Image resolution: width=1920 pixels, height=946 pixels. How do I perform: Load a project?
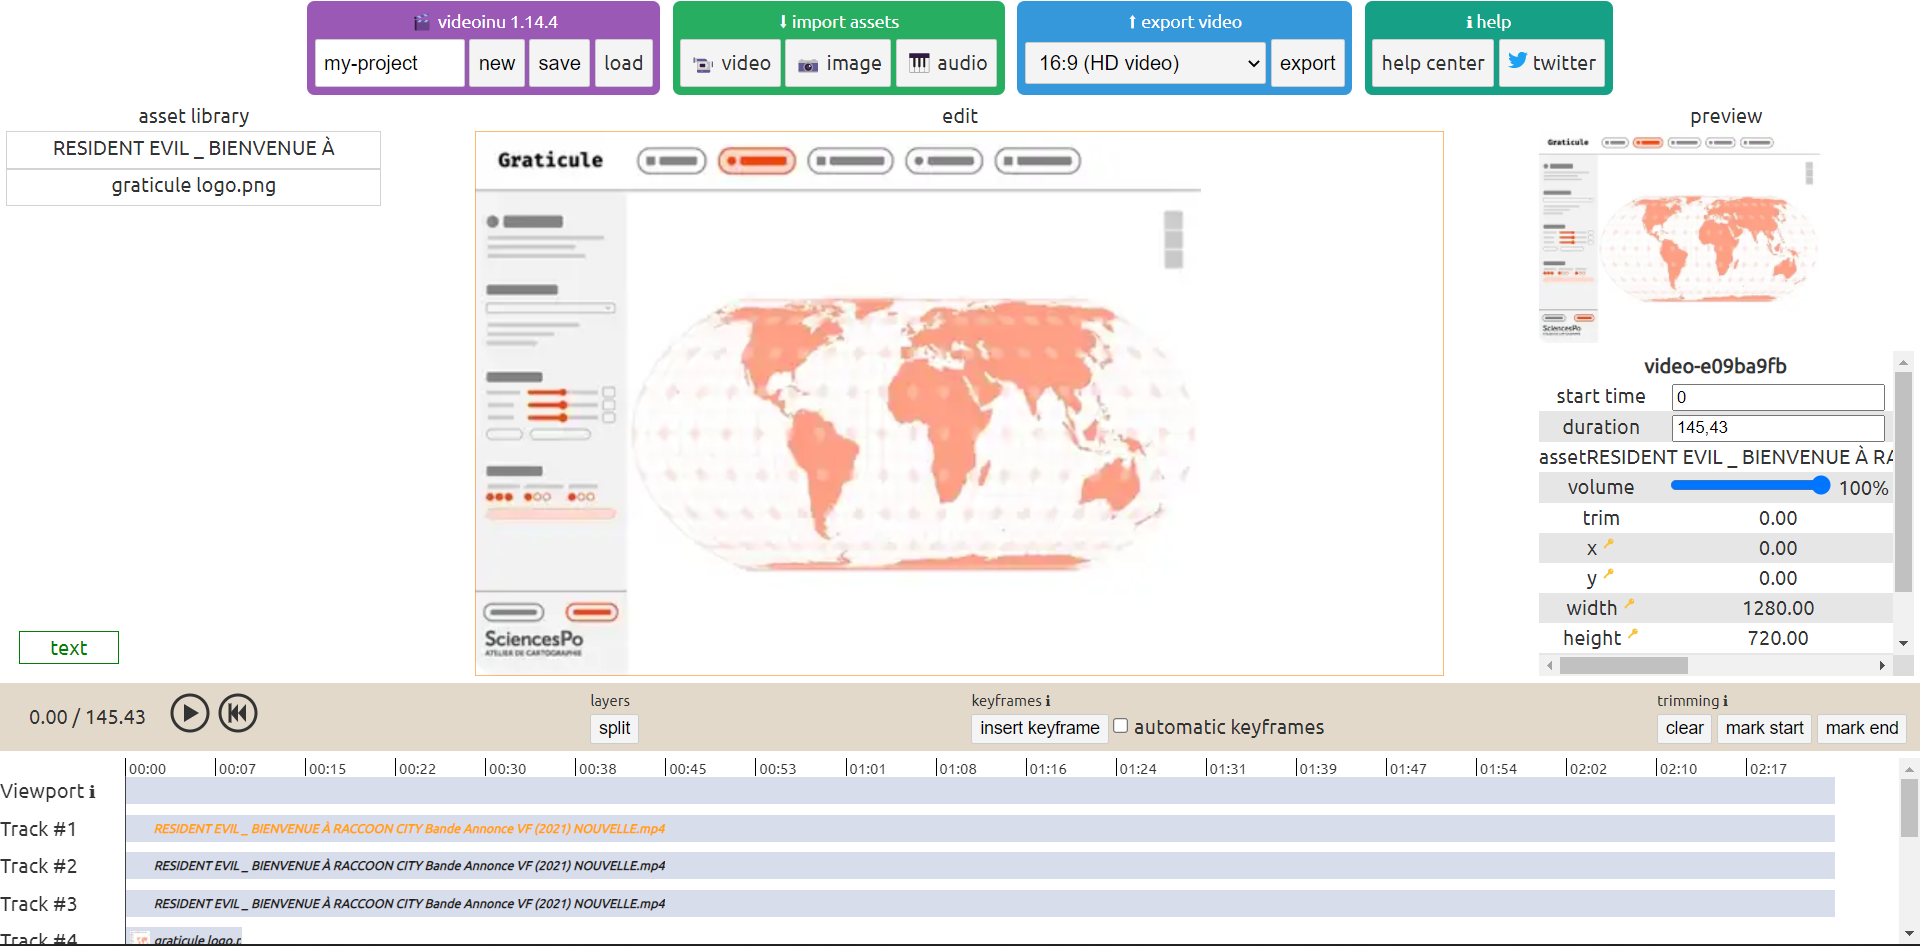pos(623,63)
